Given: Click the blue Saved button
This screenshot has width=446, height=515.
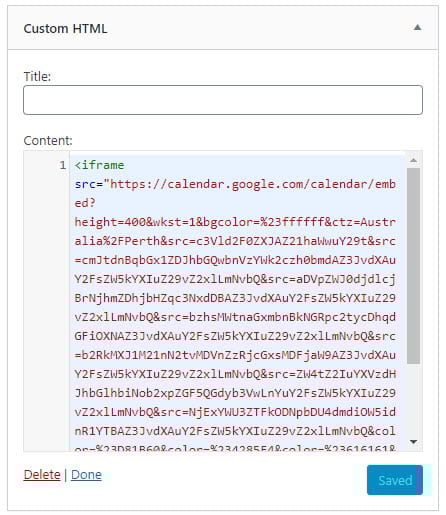Looking at the screenshot, I should (x=395, y=480).
